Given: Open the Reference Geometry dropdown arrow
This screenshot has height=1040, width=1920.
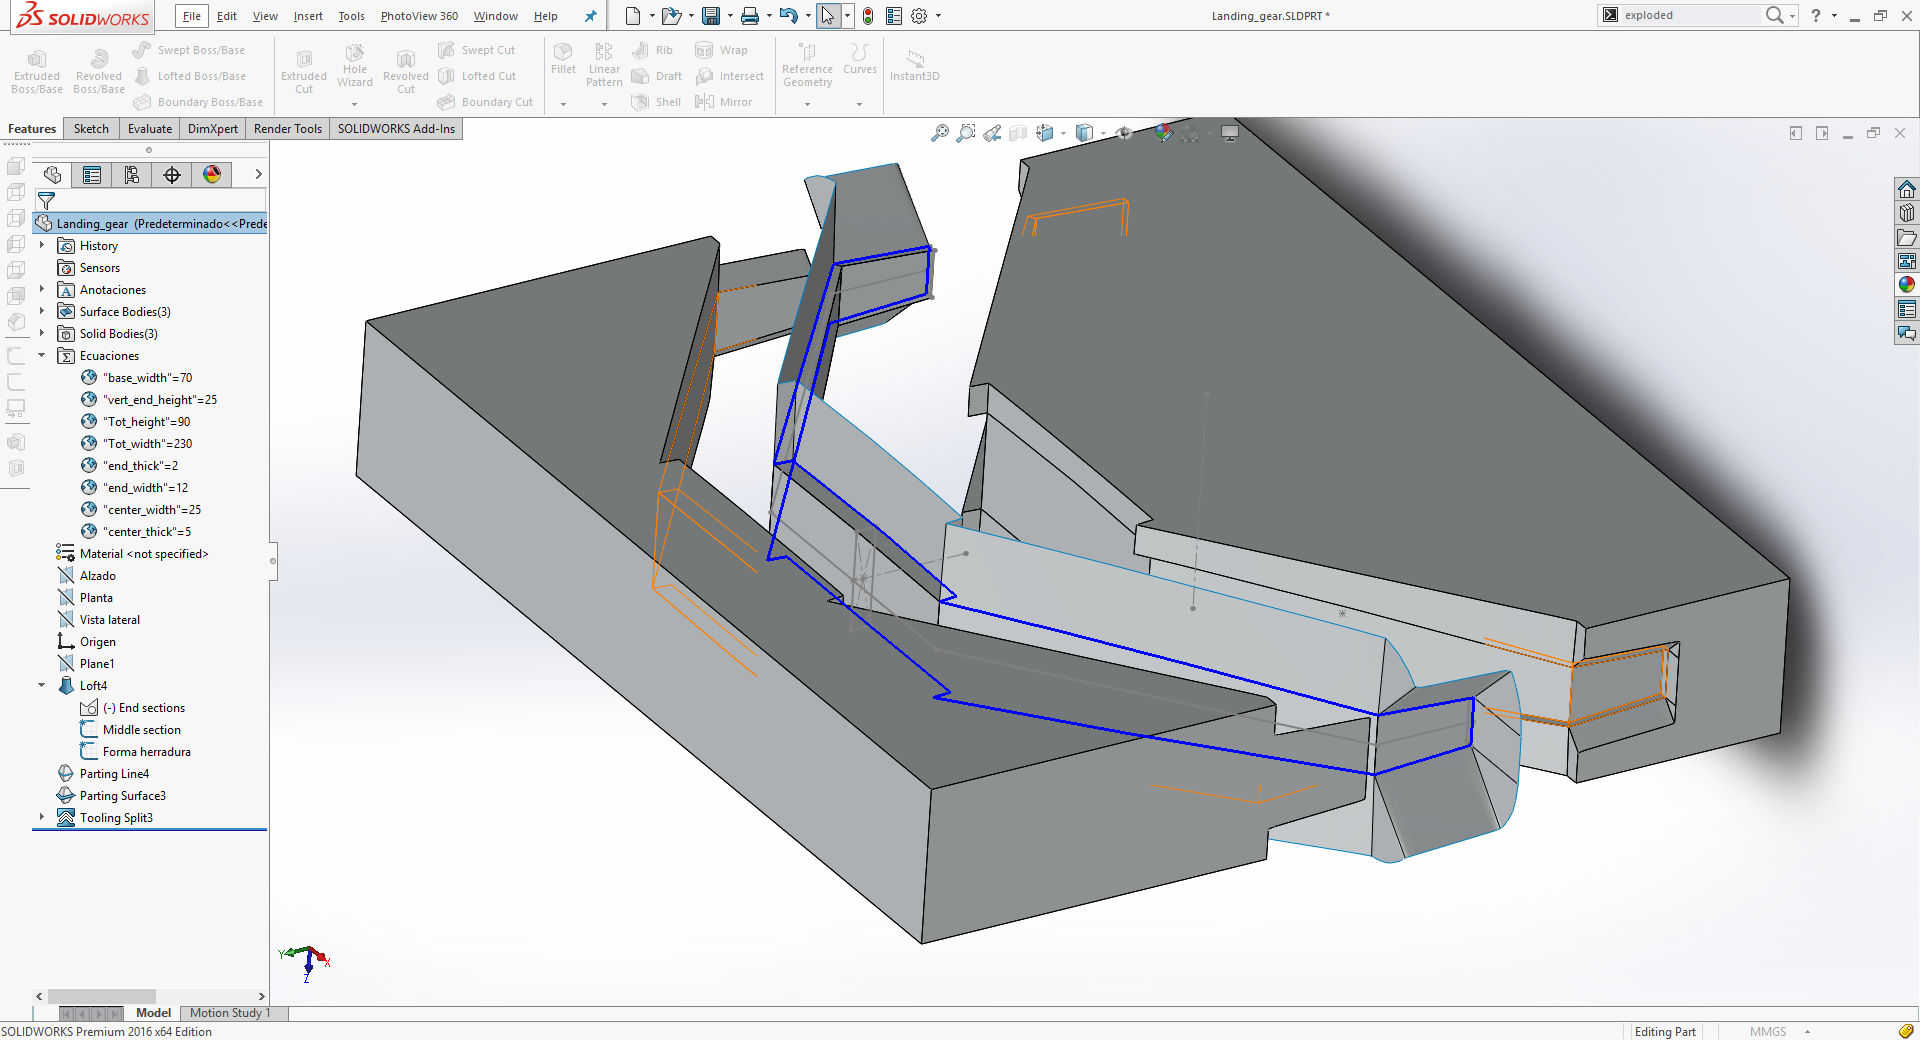Looking at the screenshot, I should tap(807, 104).
